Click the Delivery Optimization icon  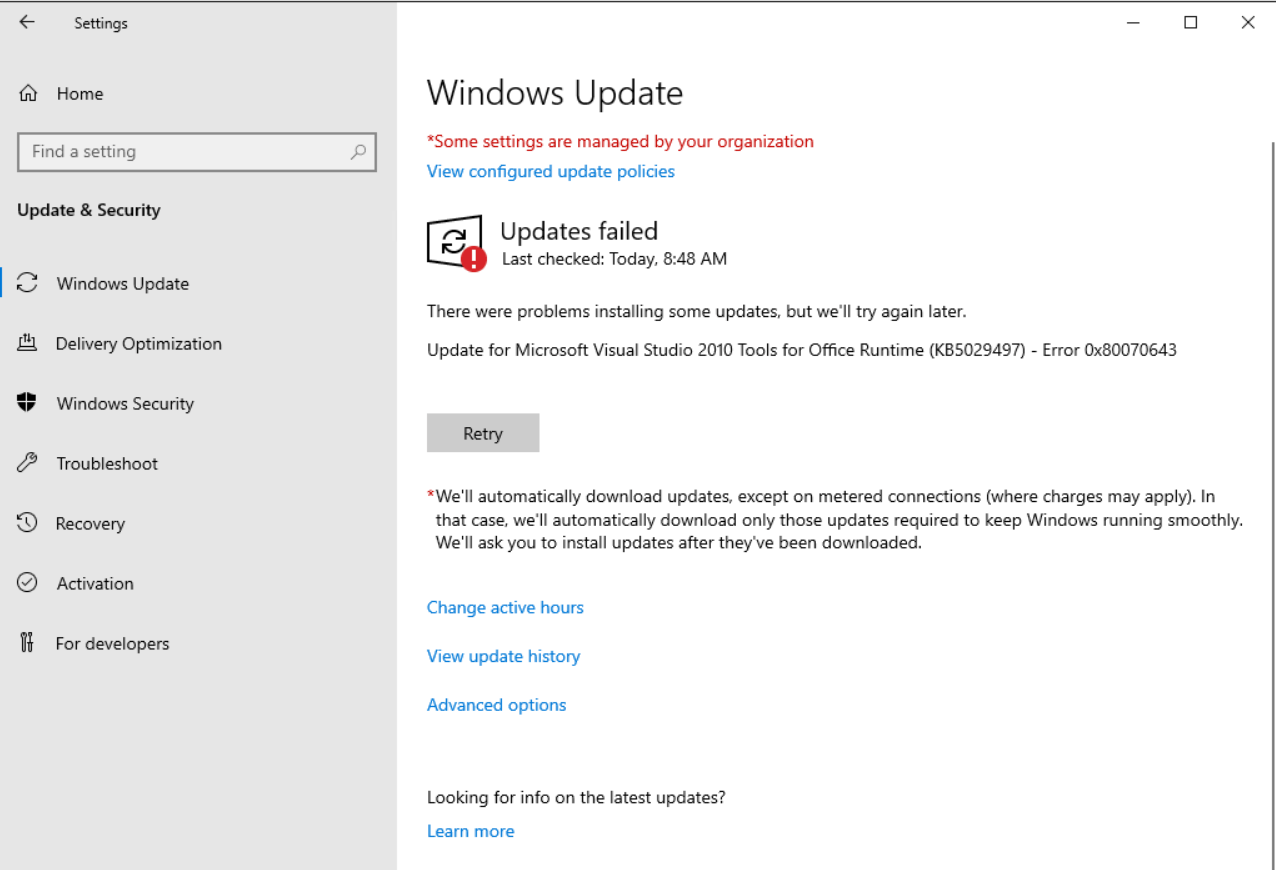pyautogui.click(x=27, y=343)
